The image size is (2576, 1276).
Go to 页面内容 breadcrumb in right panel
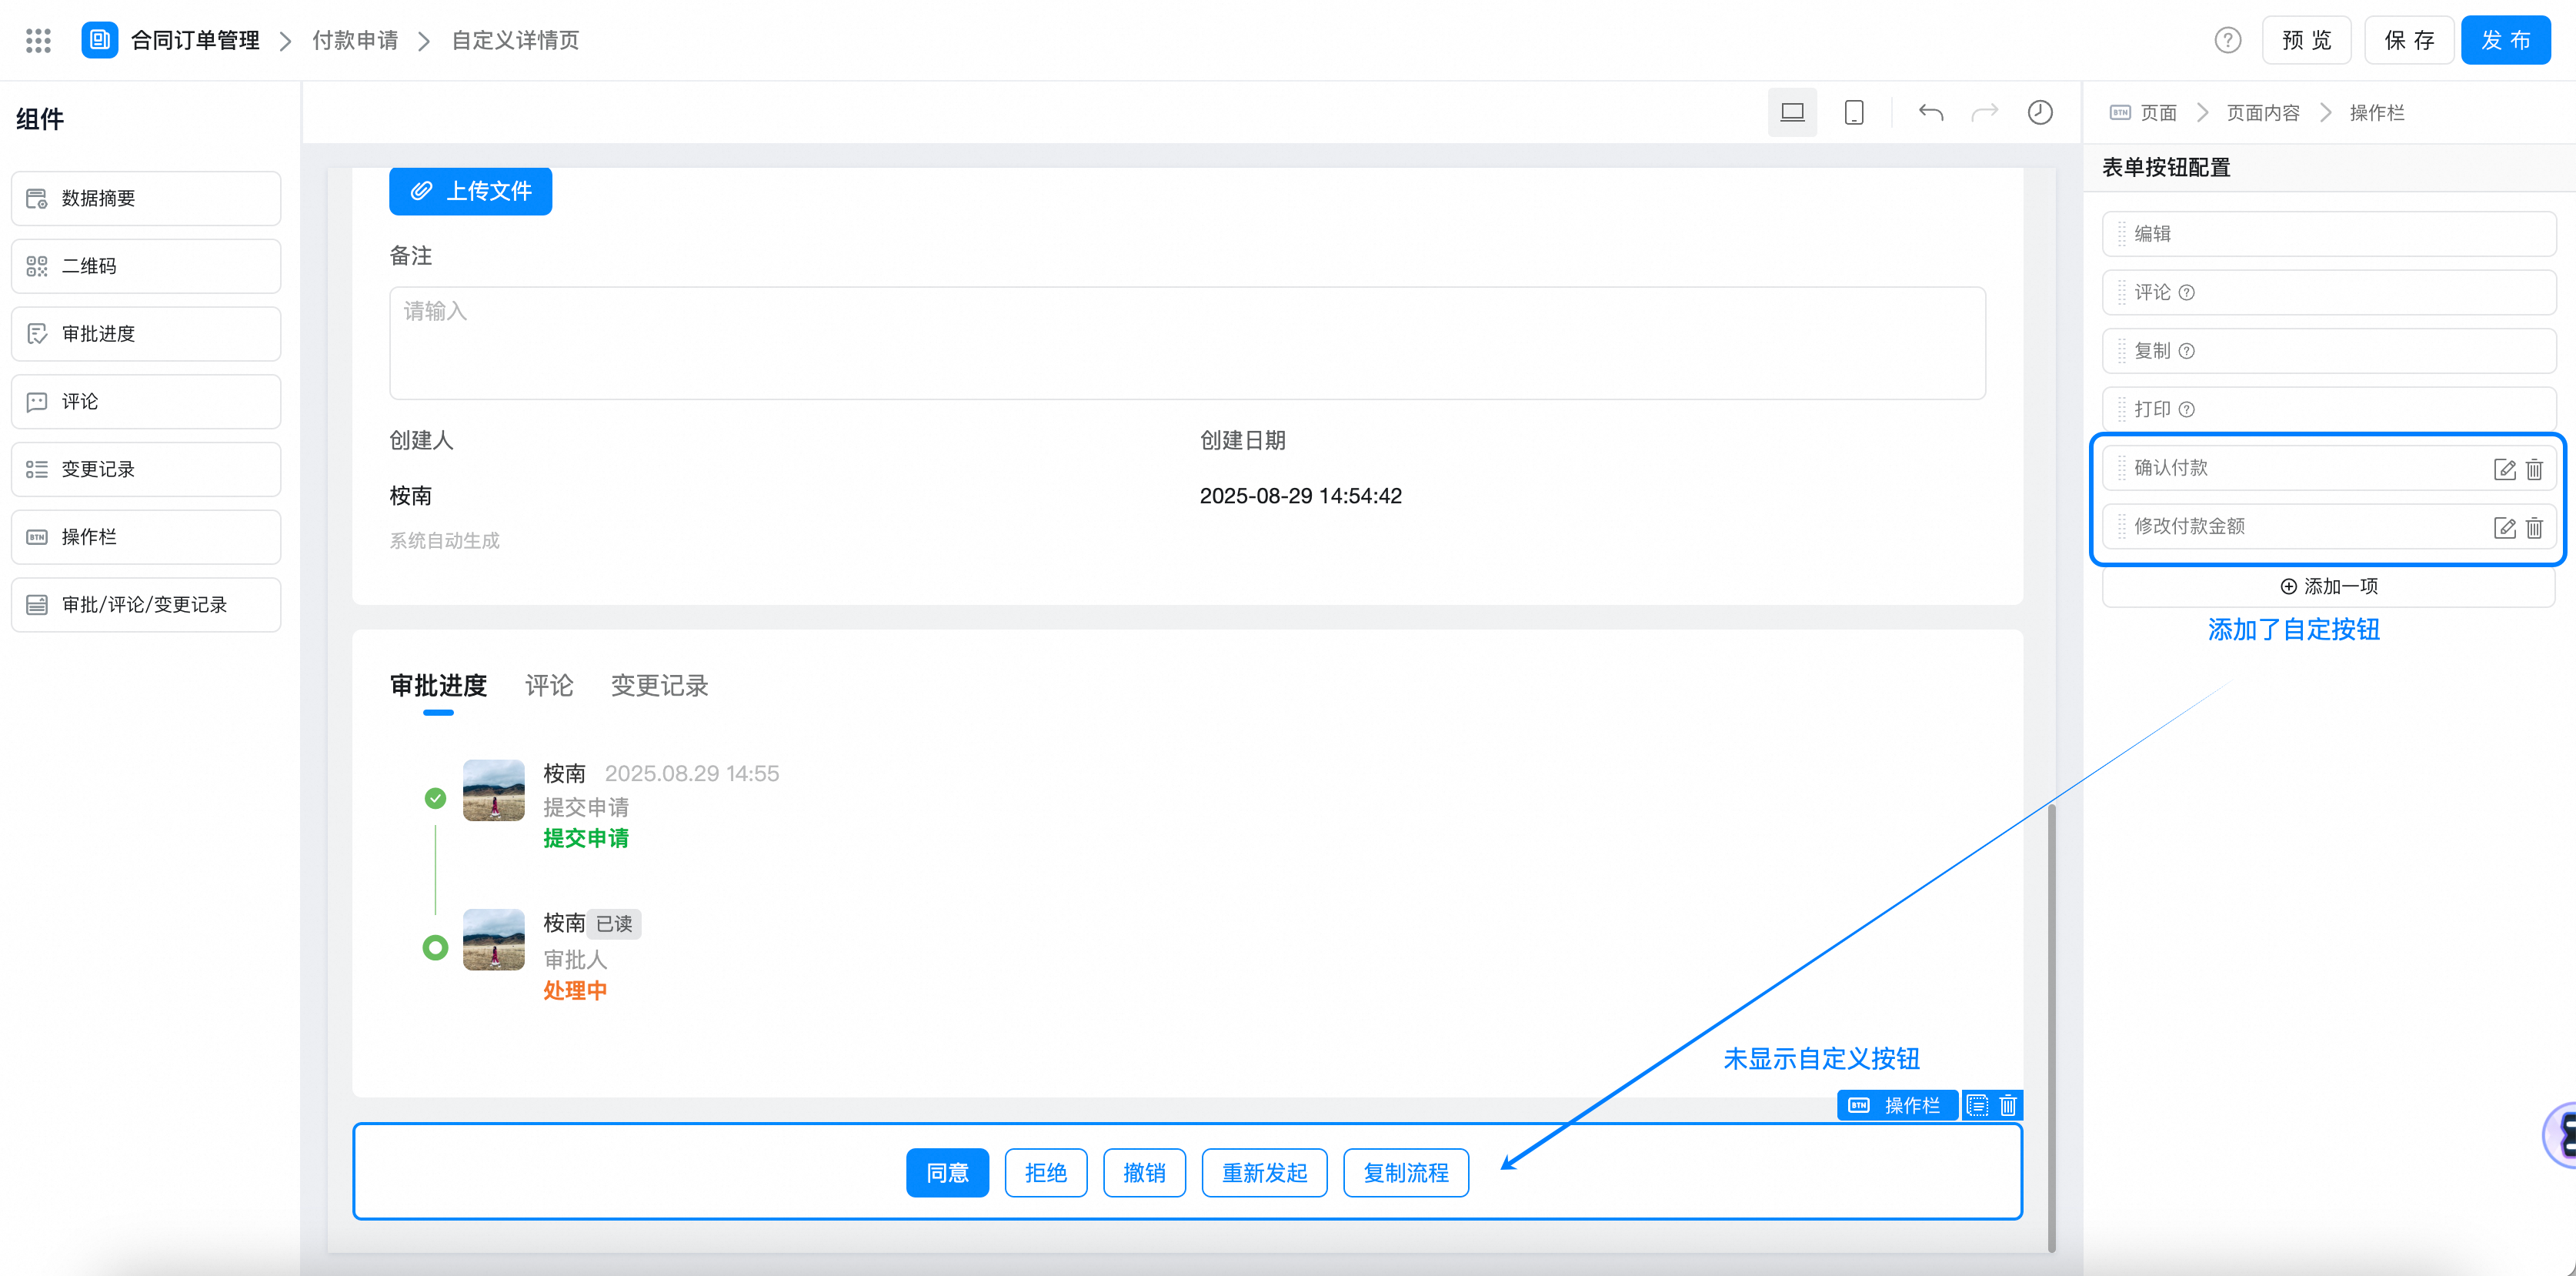pos(2262,113)
